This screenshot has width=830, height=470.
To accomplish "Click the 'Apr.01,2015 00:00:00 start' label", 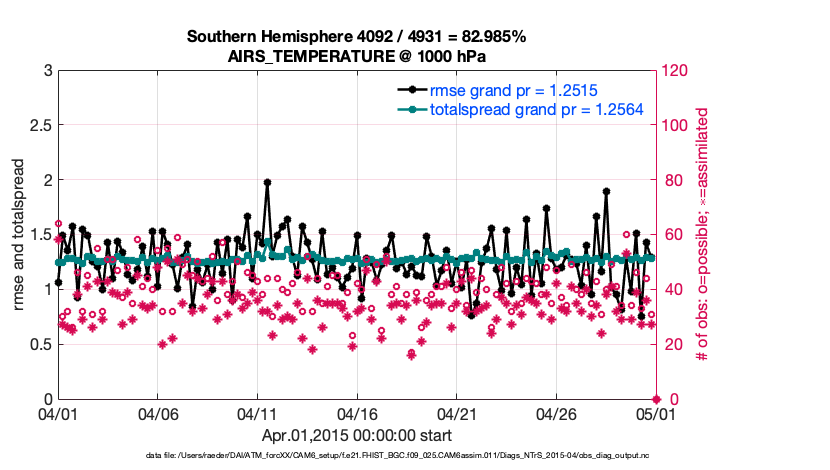I will [x=356, y=435].
